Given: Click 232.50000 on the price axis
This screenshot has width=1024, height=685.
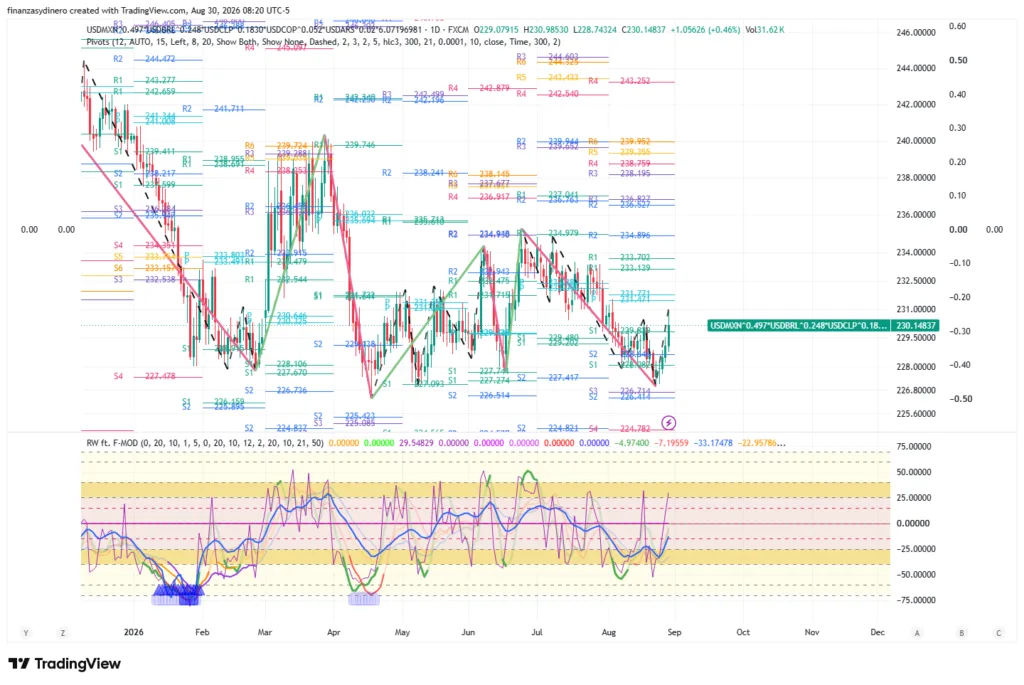Looking at the screenshot, I should tap(916, 281).
